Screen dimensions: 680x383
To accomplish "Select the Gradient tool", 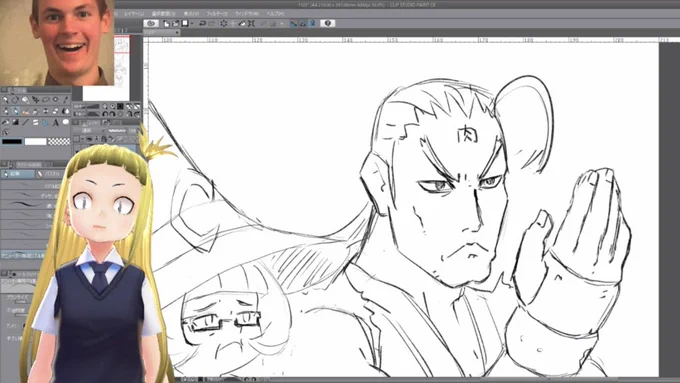I will (16, 122).
